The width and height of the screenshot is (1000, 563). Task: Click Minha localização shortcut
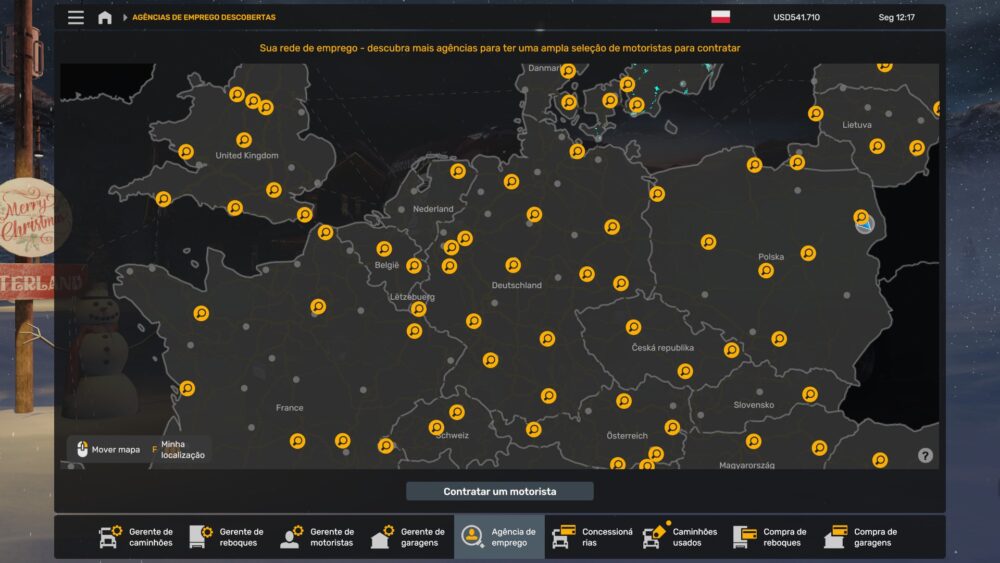[x=178, y=450]
